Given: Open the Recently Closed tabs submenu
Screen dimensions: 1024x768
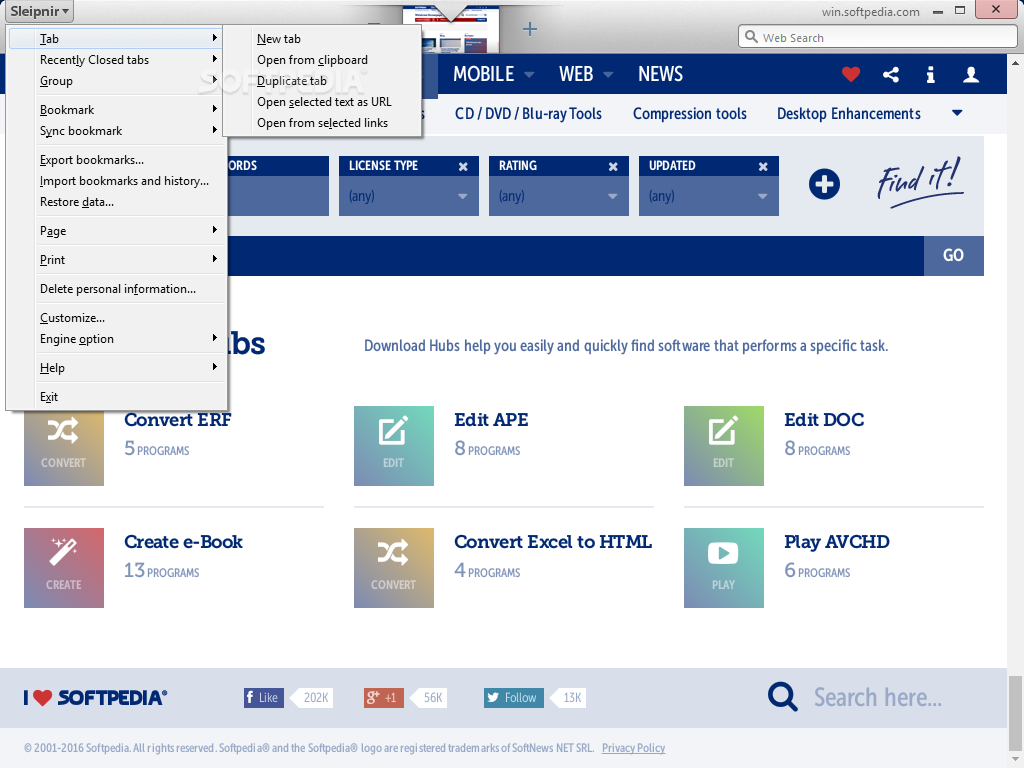Looking at the screenshot, I should [116, 59].
